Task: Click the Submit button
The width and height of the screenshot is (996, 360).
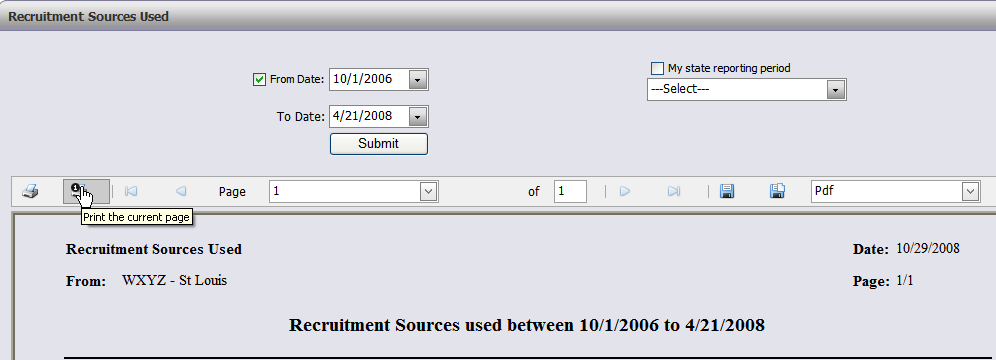Action: click(x=379, y=143)
